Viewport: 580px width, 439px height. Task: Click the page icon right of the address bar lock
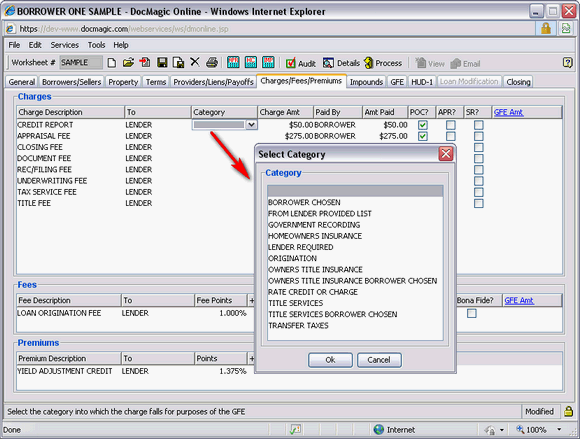coord(566,28)
